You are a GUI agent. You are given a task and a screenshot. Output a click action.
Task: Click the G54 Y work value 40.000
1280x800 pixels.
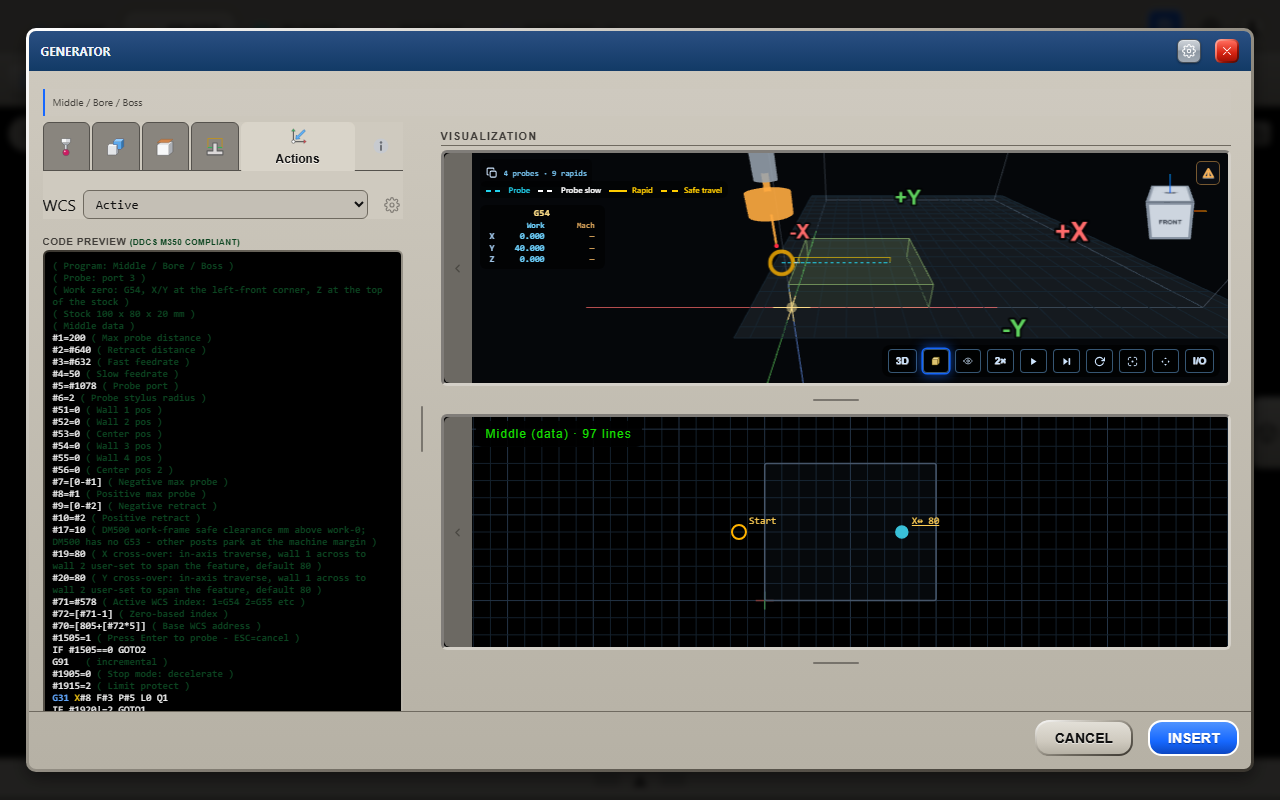tap(530, 248)
